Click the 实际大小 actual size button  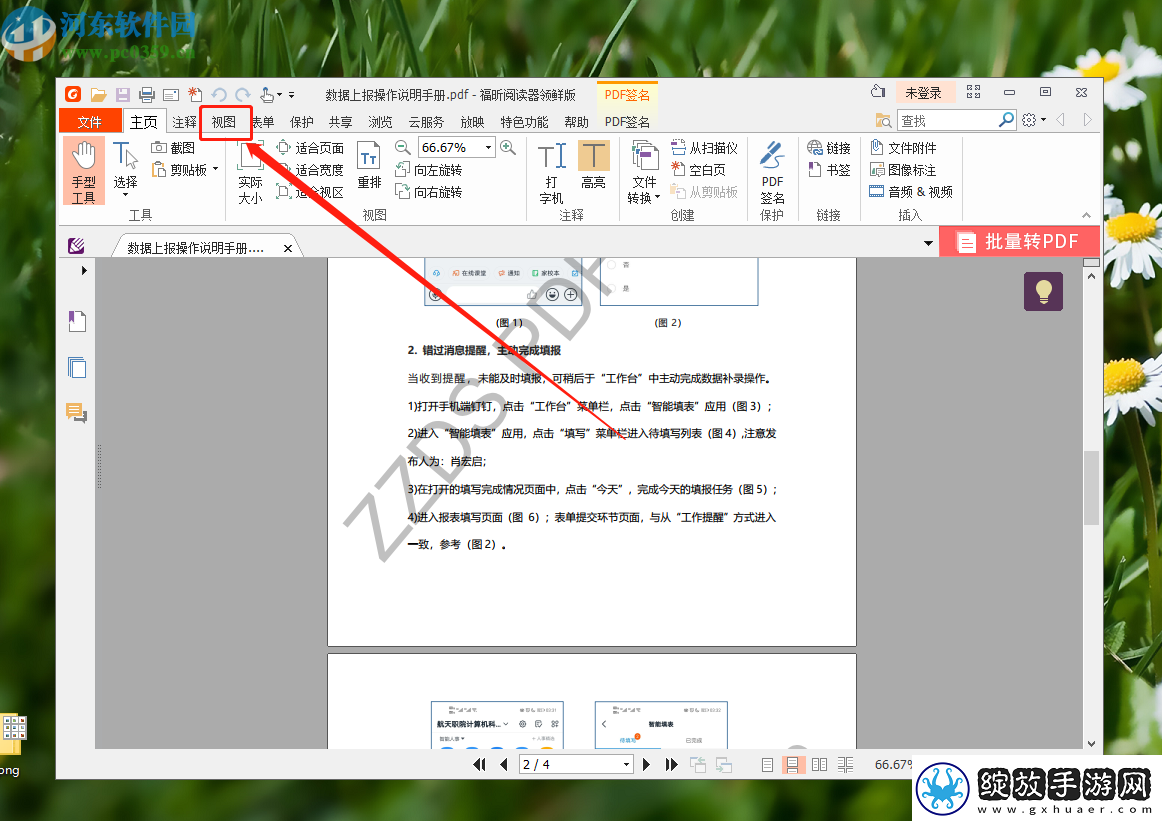click(250, 173)
